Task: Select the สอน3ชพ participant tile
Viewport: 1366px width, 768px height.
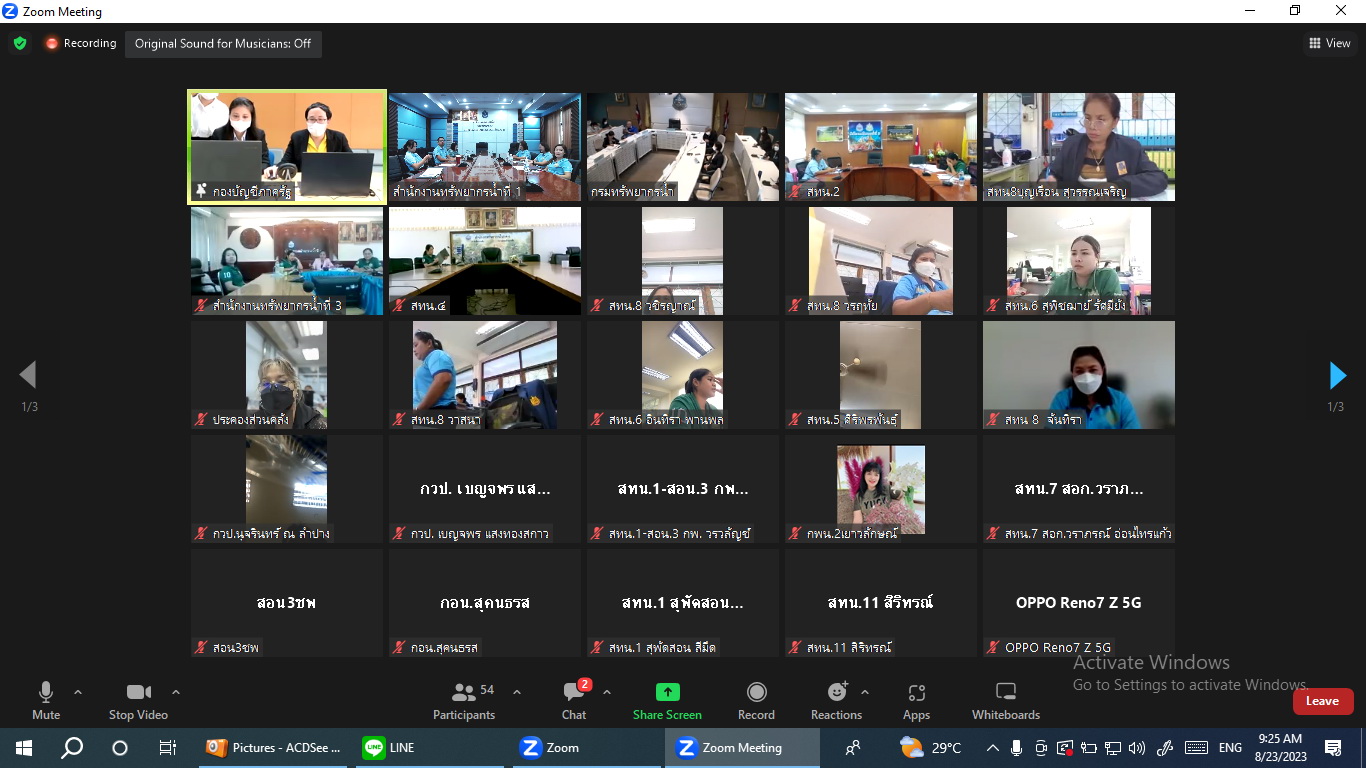Action: (x=287, y=603)
